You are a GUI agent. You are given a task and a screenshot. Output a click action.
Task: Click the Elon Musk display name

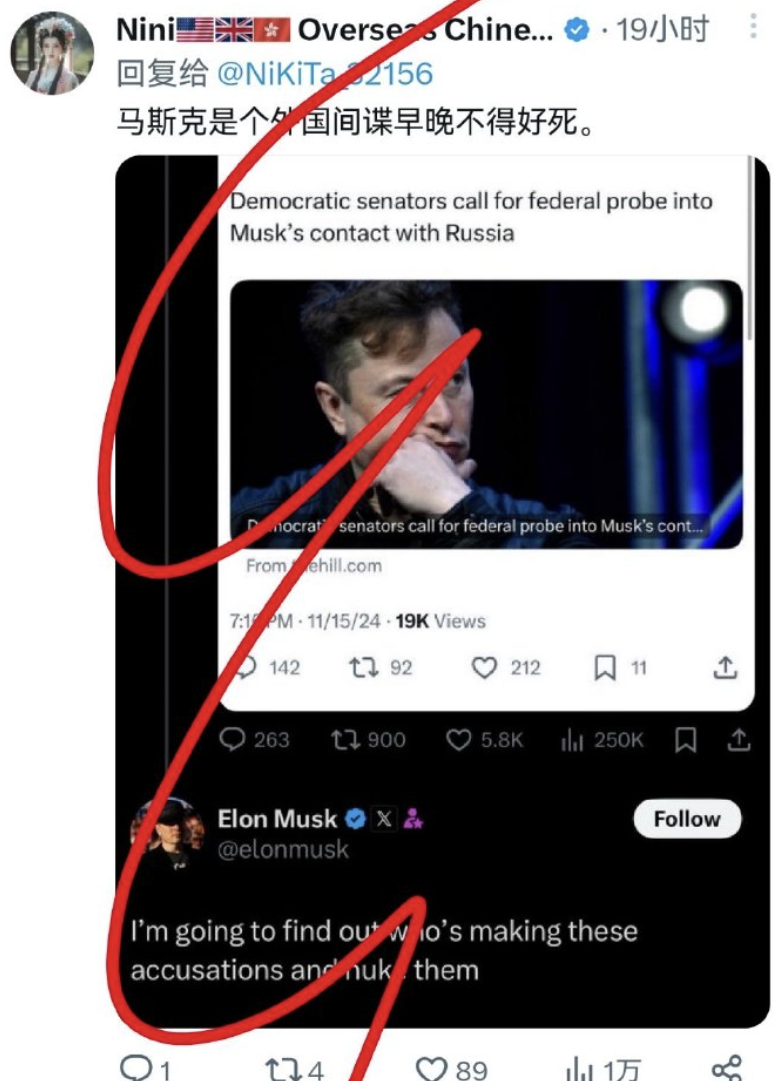[277, 819]
